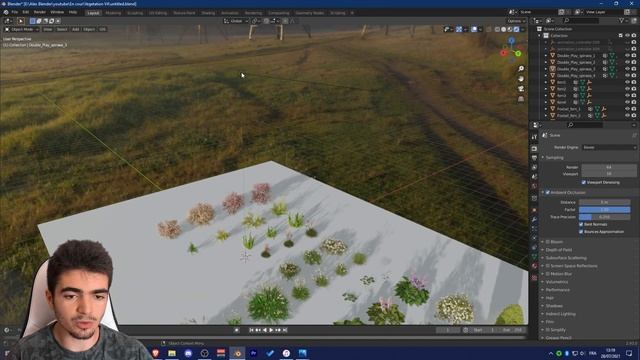Open the viewport Add menu
This screenshot has width=640, height=360.
[76, 29]
